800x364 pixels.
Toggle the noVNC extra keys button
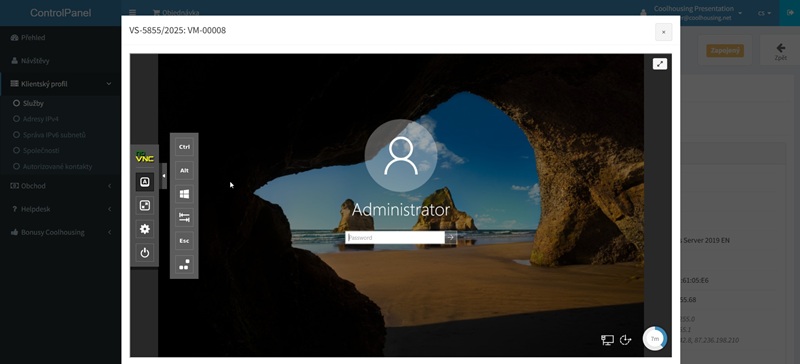145,181
